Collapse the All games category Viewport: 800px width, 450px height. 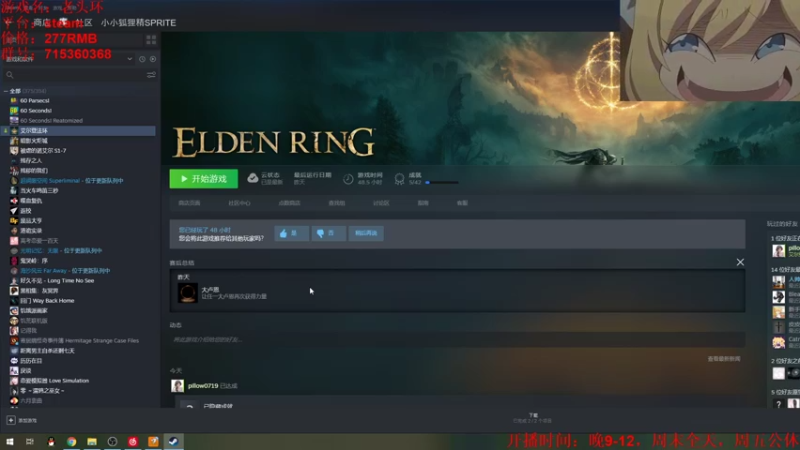coord(6,91)
